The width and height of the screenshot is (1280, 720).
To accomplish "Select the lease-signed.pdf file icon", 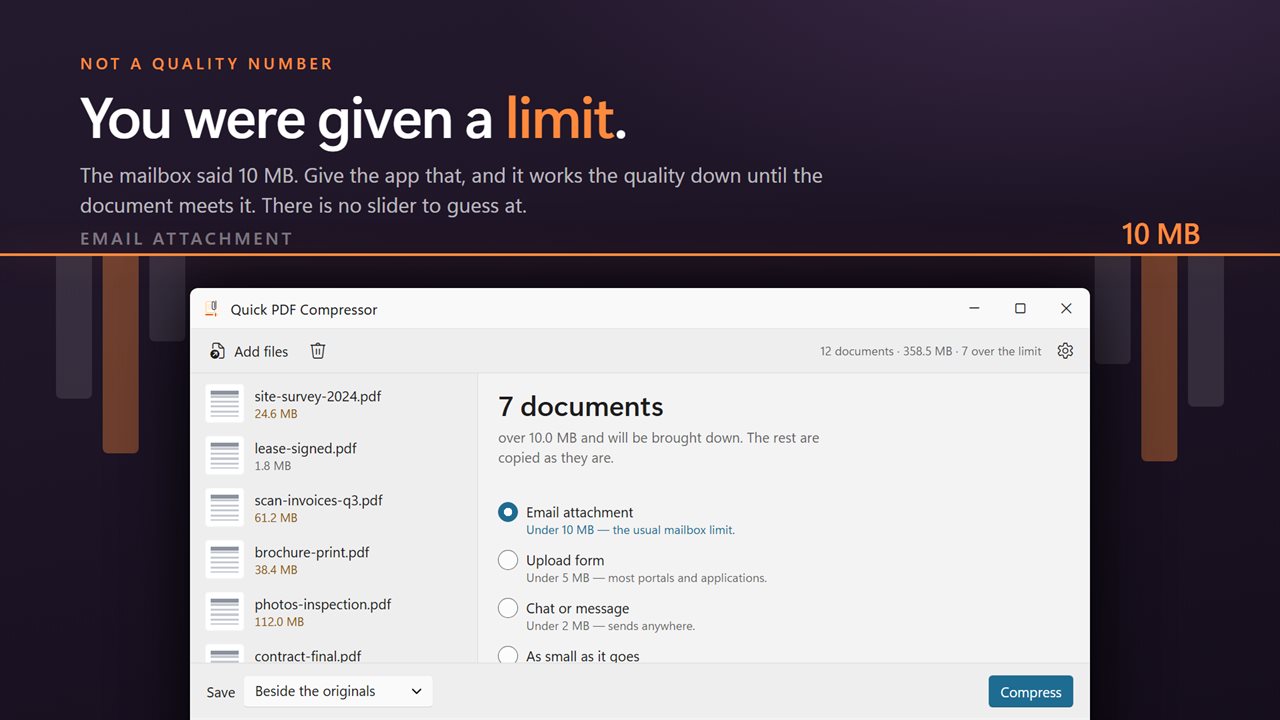I will 225,456.
